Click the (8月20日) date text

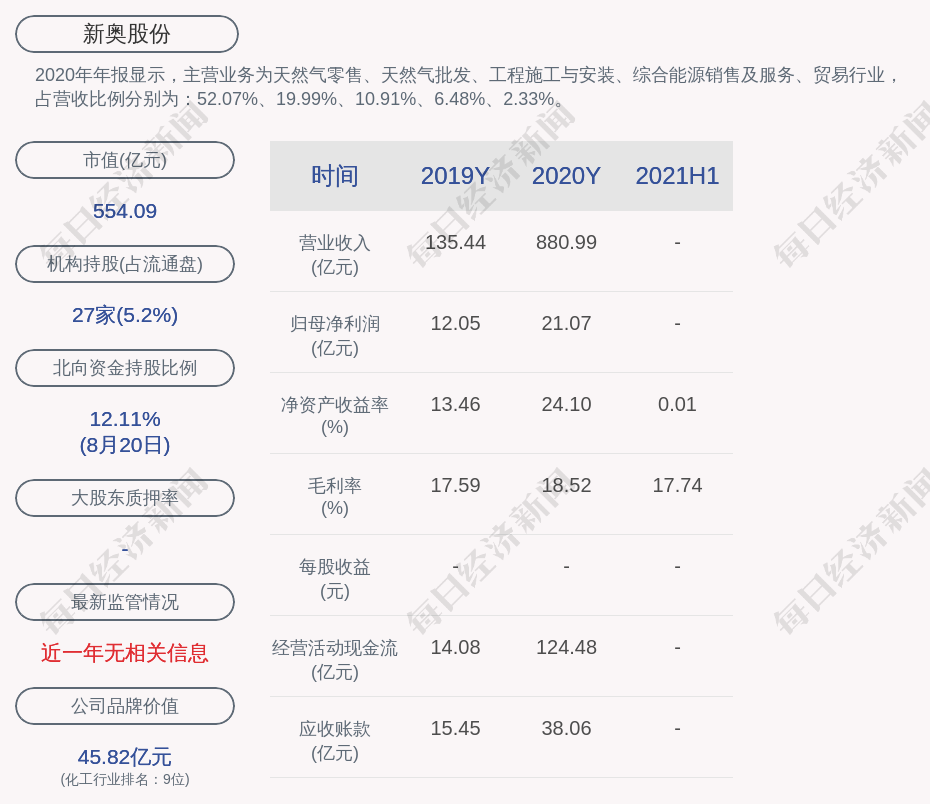(x=125, y=445)
